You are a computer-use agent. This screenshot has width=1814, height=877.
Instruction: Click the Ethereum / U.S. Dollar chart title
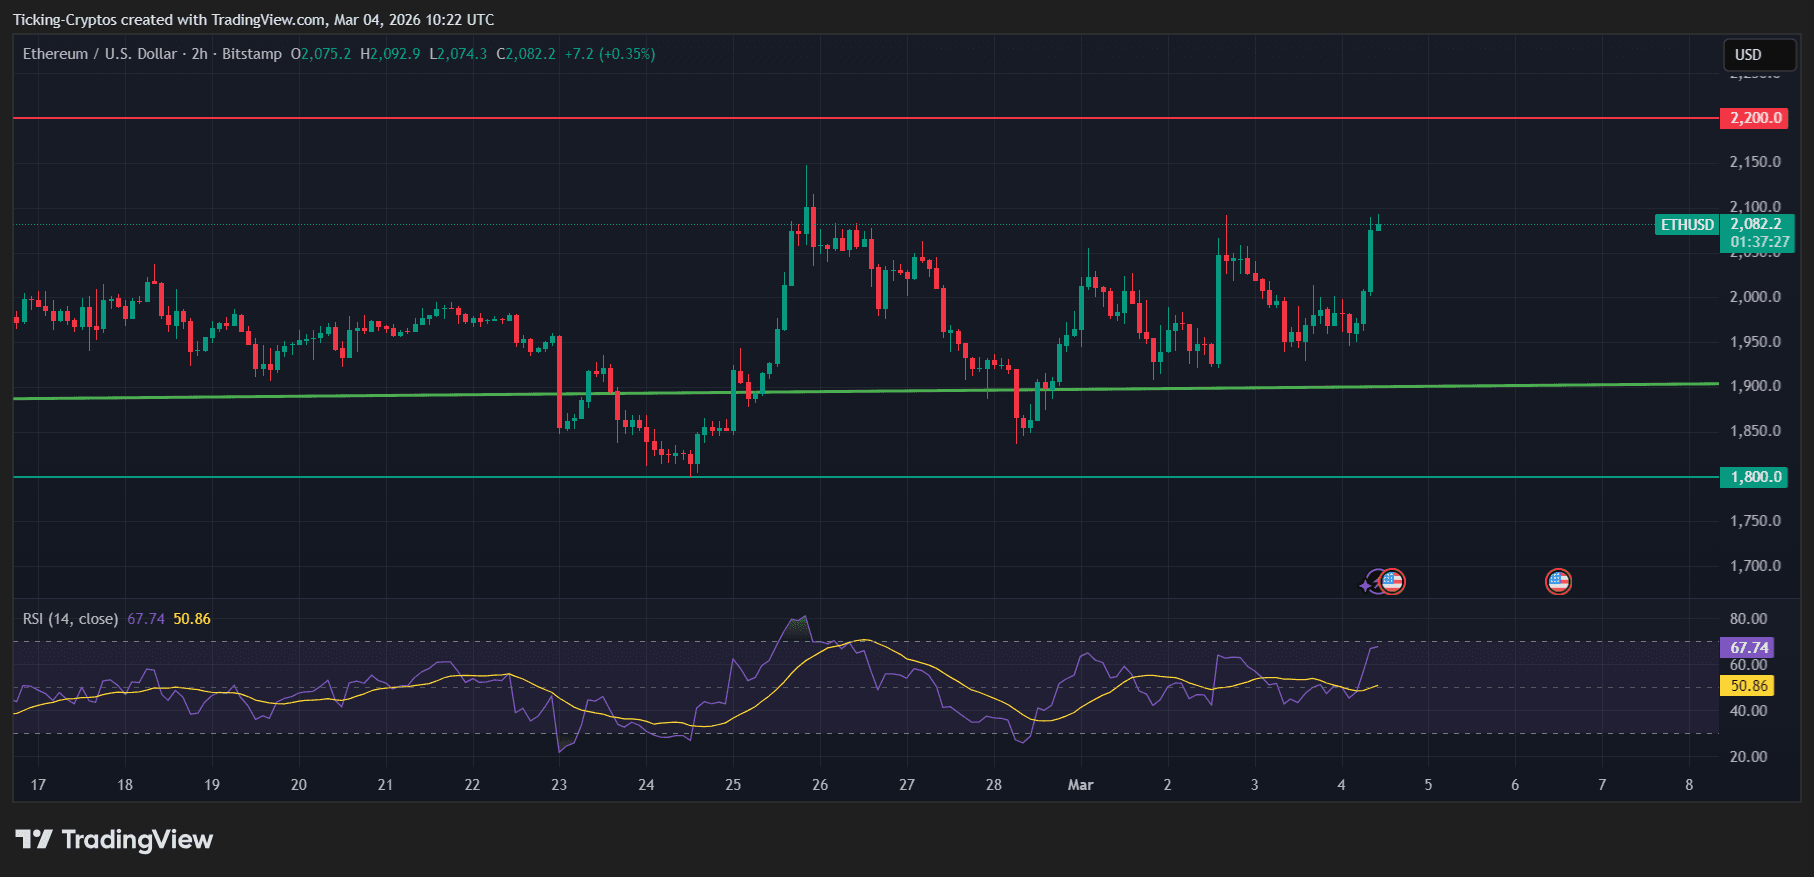(x=100, y=54)
